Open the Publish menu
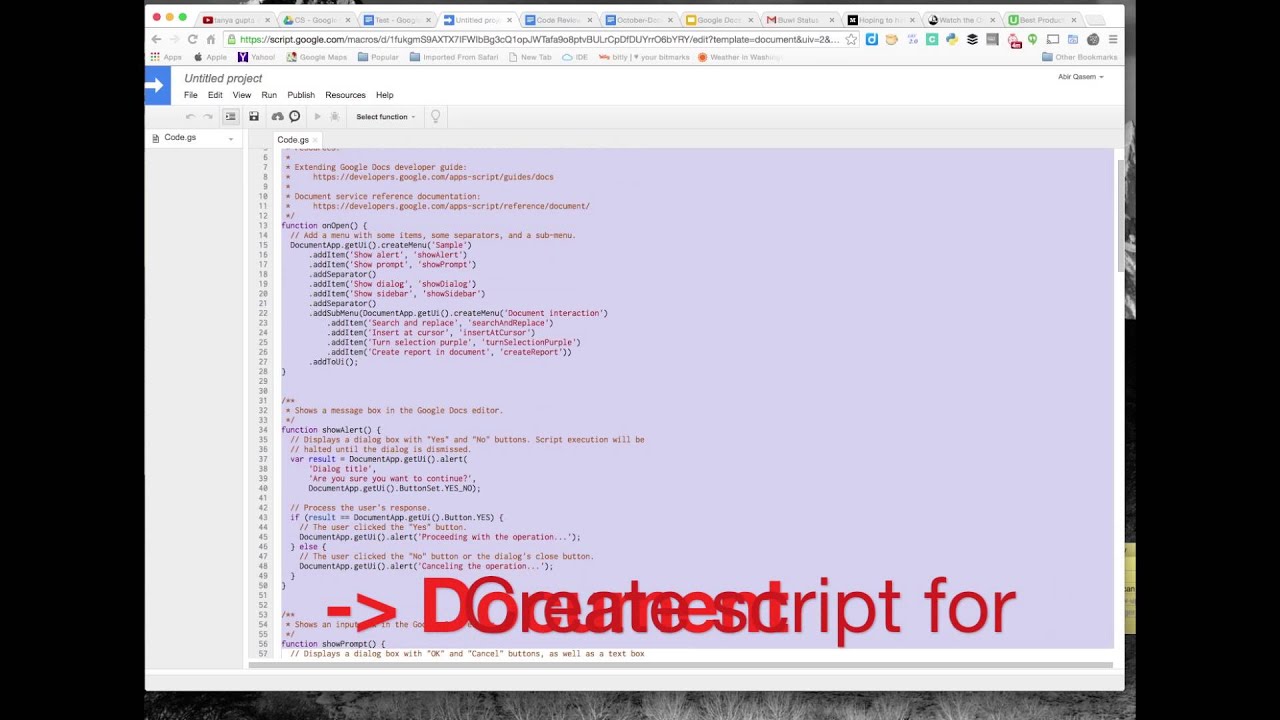Viewport: 1280px width, 720px height. tap(301, 95)
